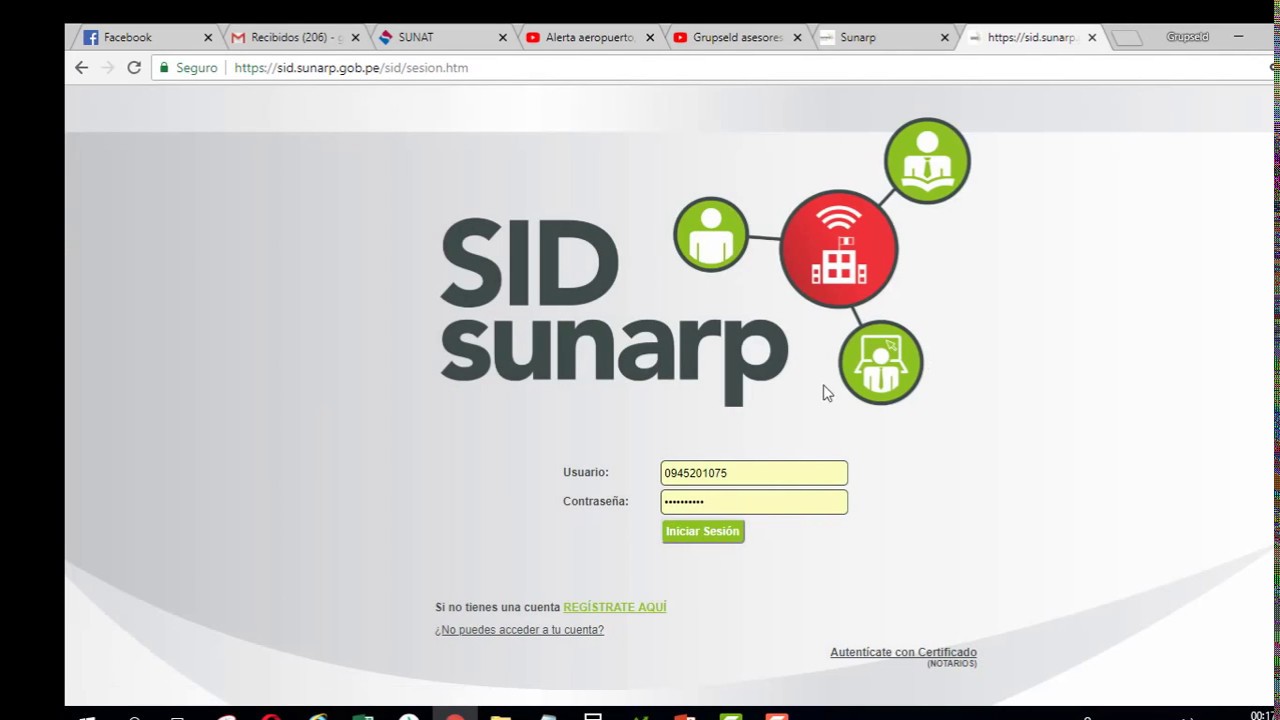This screenshot has width=1280, height=720.
Task: Go back to the previous page
Action: pos(82,68)
